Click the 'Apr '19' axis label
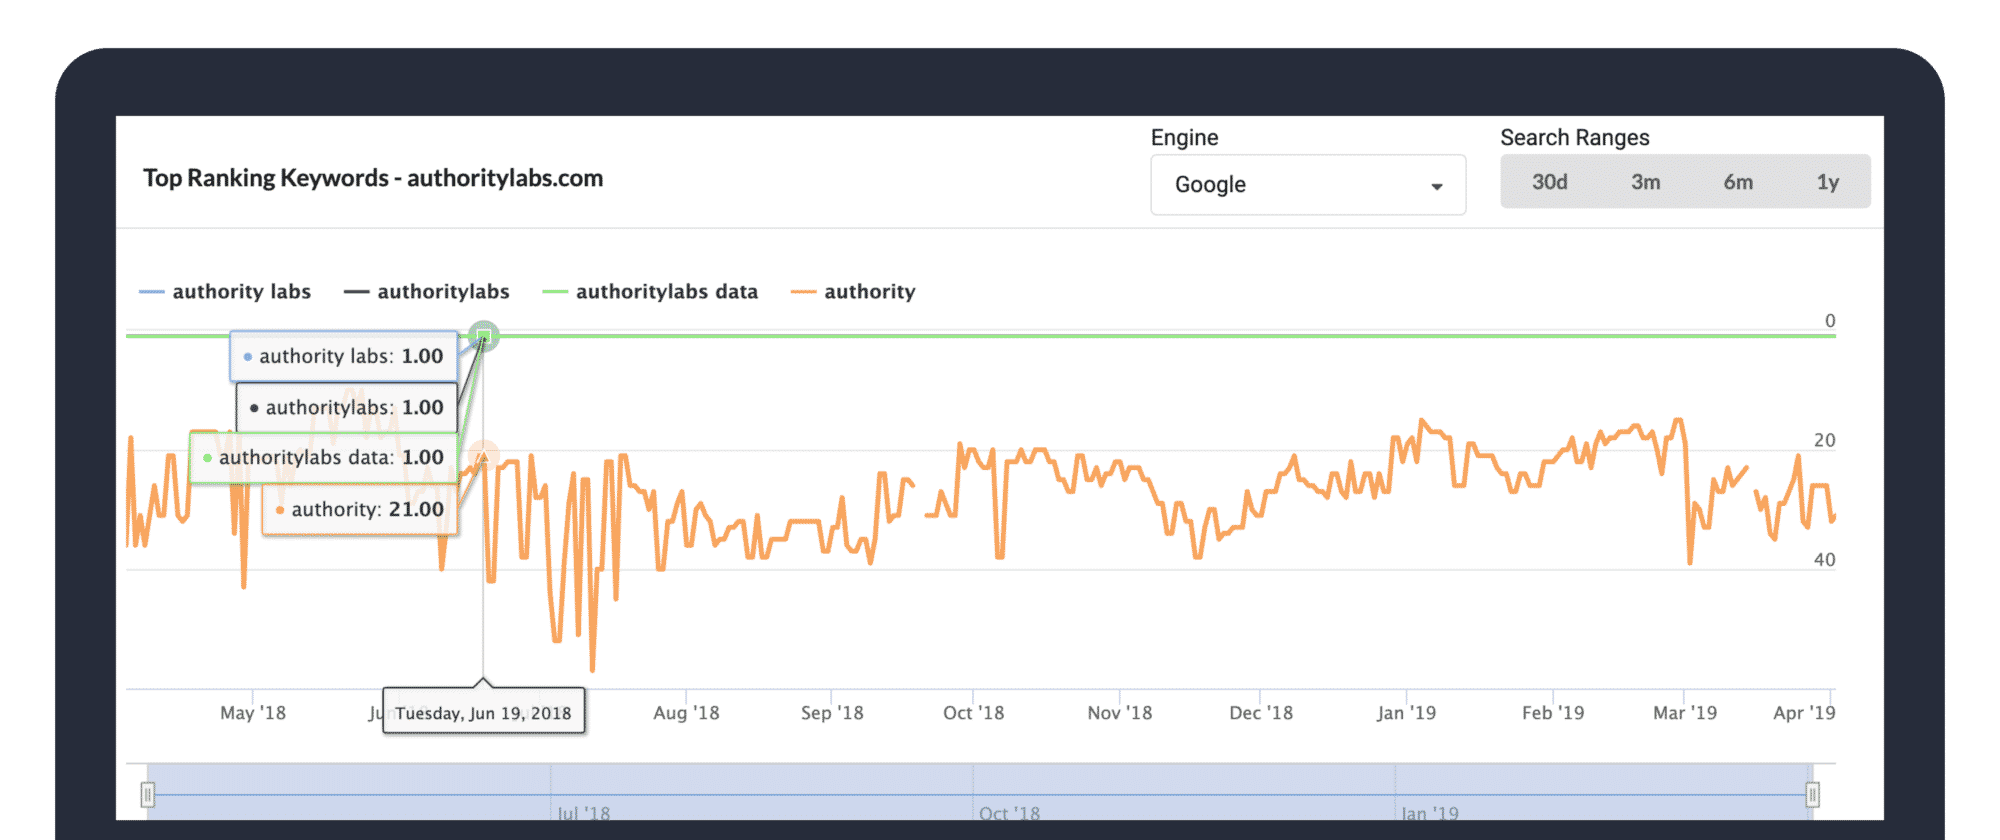This screenshot has width=2000, height=840. (x=1804, y=713)
